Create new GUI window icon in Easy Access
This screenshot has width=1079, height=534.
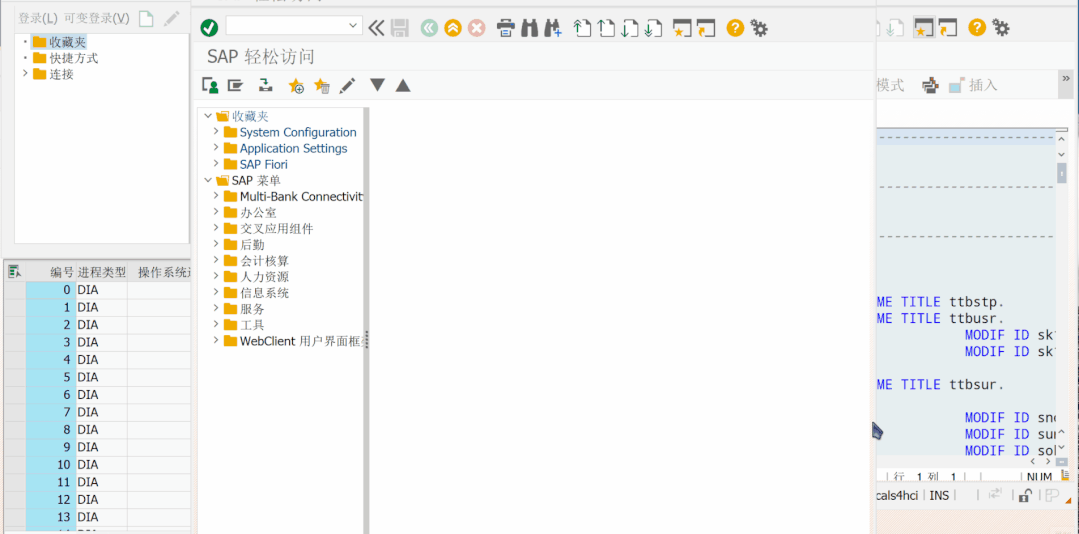(x=682, y=28)
